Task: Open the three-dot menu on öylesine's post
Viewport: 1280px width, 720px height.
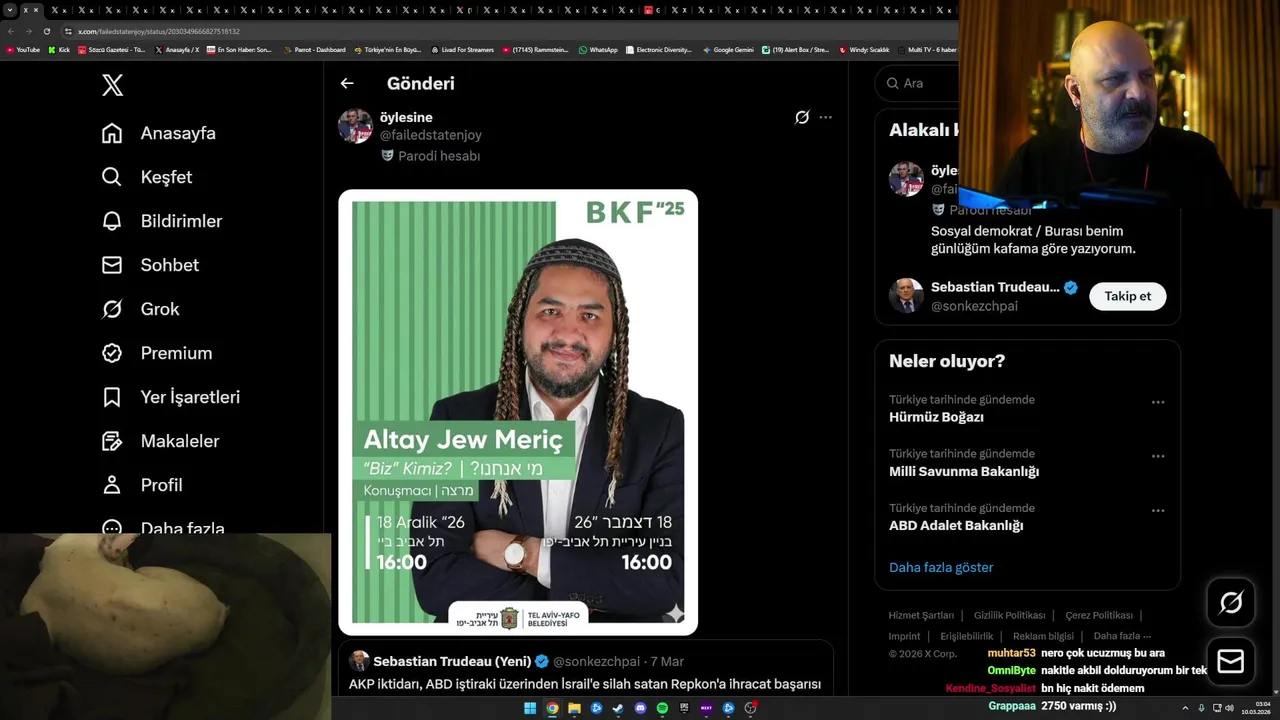Action: [x=825, y=117]
